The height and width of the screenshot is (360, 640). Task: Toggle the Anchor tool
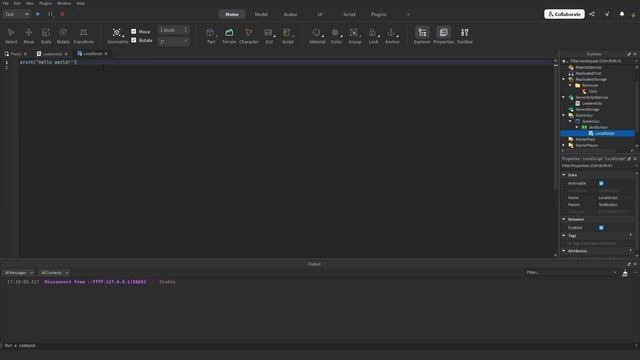tap(392, 36)
